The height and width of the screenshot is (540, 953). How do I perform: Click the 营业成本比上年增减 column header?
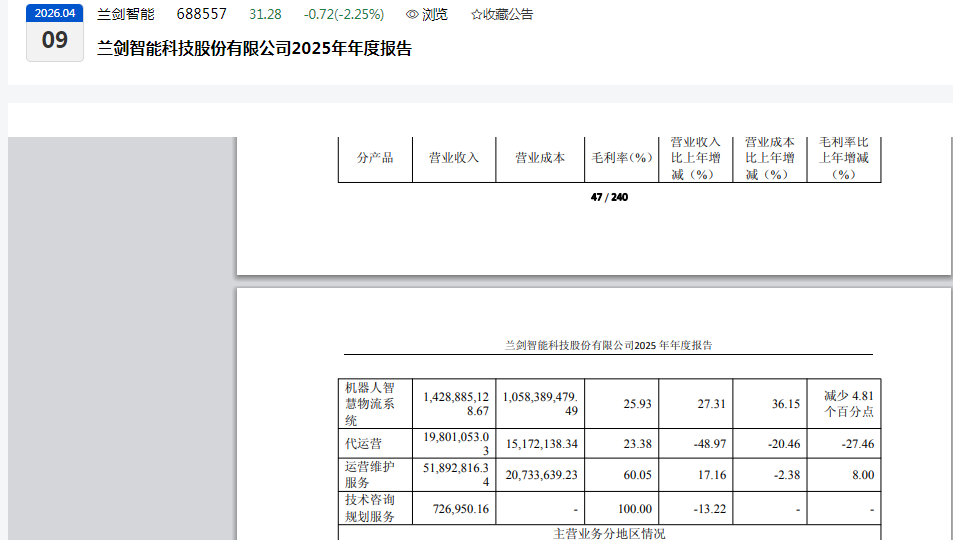coord(770,158)
